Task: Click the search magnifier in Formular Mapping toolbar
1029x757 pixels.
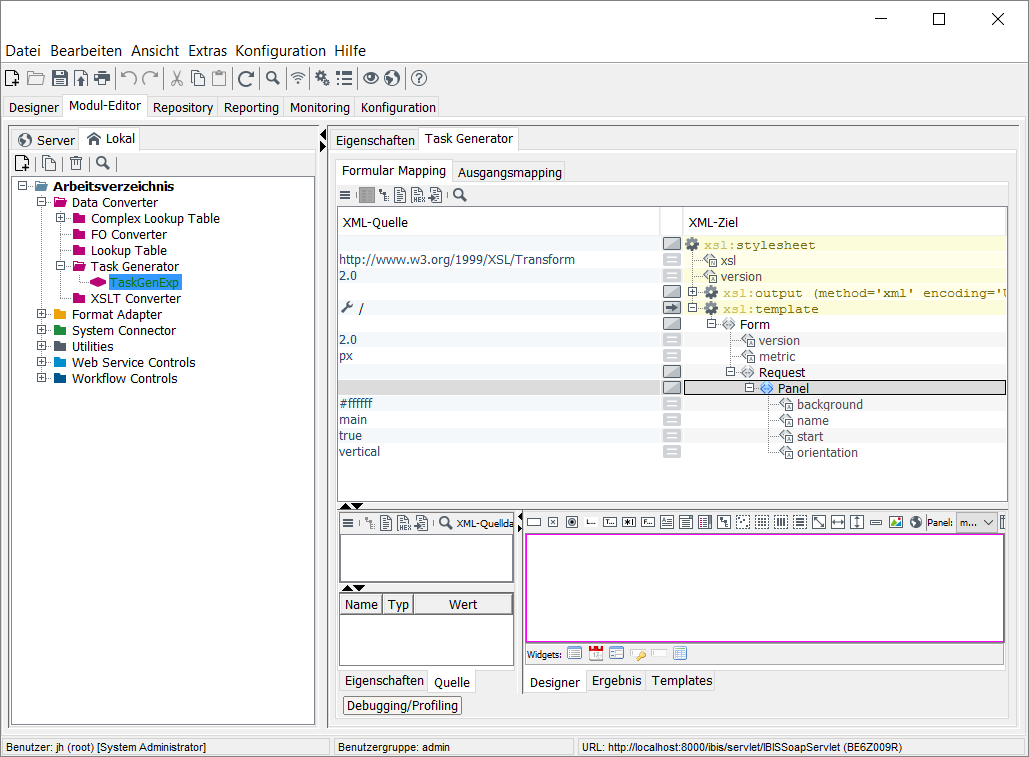Action: [460, 196]
